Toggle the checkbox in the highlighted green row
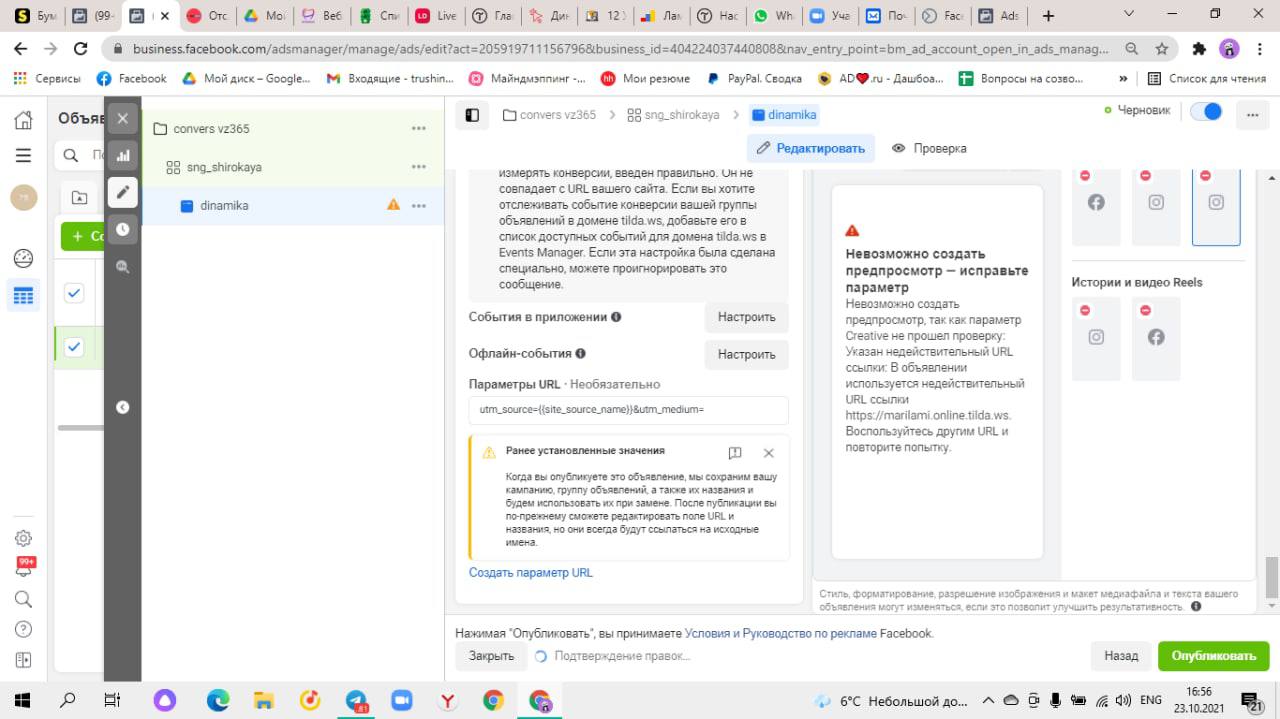1280x719 pixels. click(74, 347)
